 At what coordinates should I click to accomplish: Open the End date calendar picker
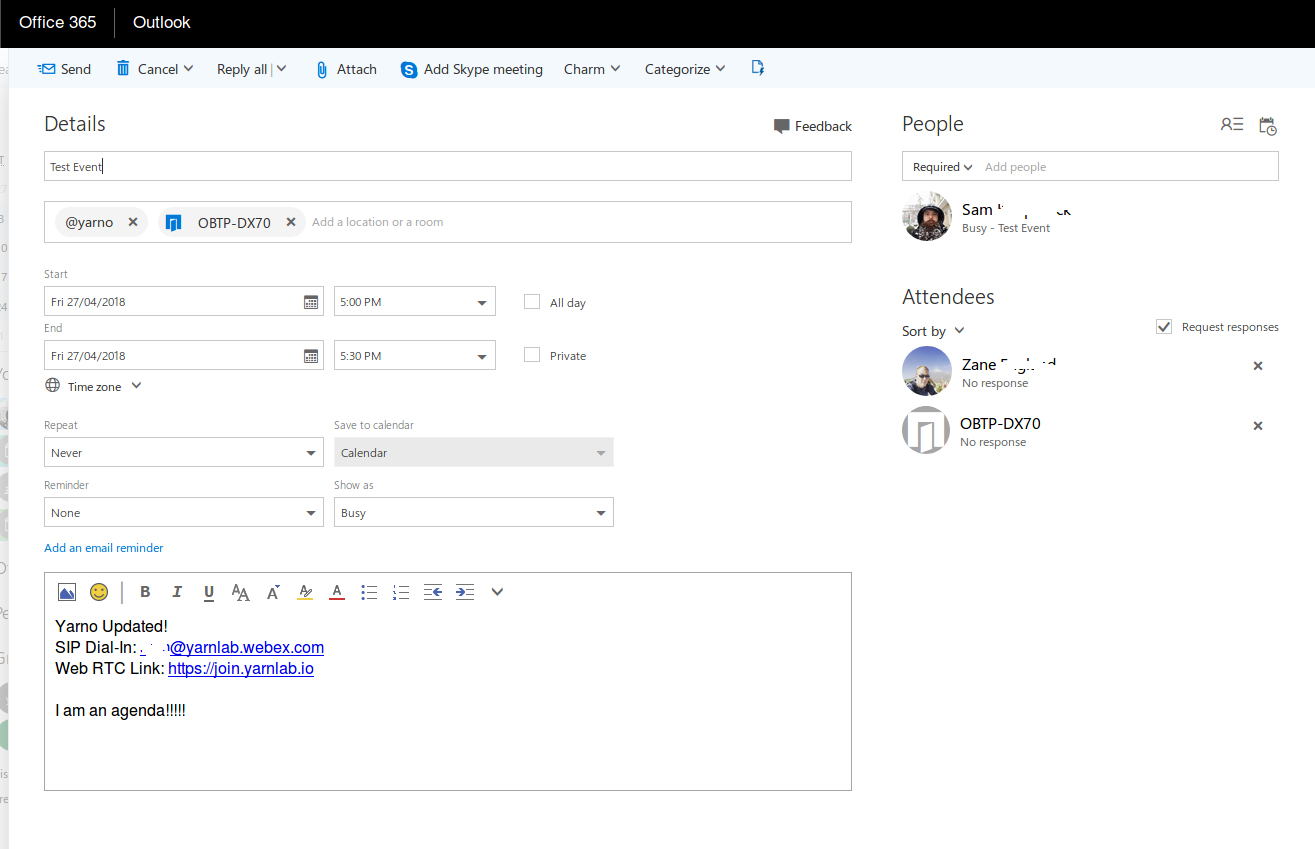(310, 356)
